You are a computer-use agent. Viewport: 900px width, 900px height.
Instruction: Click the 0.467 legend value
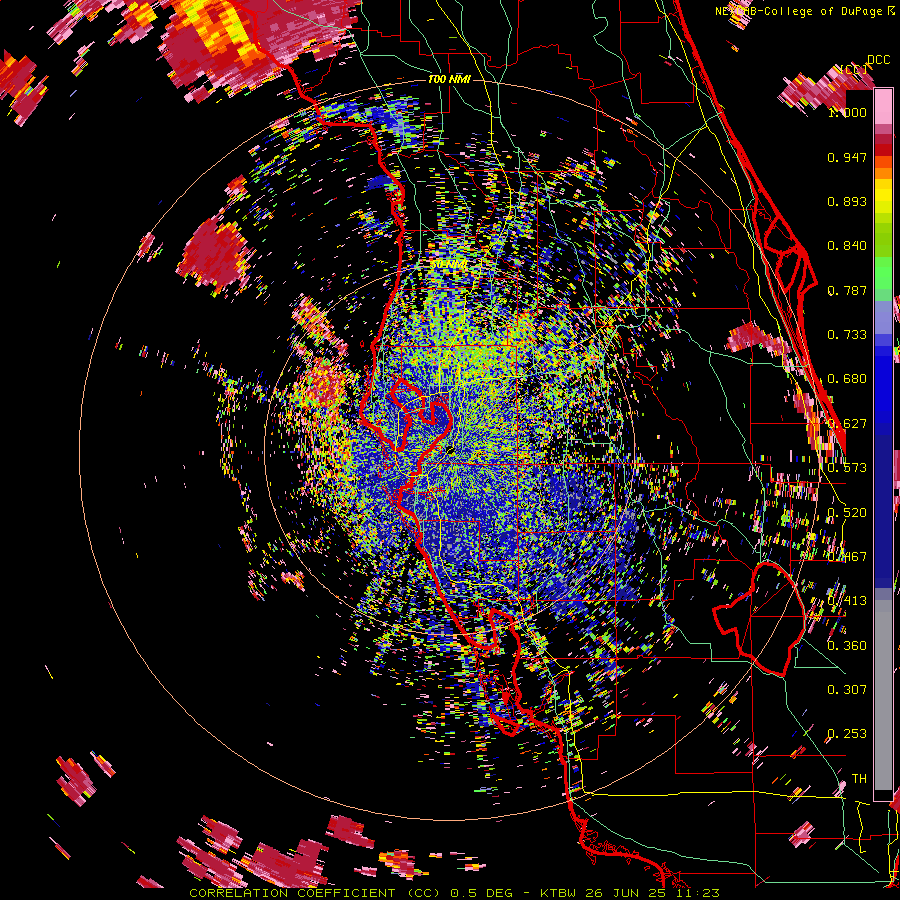847,557
